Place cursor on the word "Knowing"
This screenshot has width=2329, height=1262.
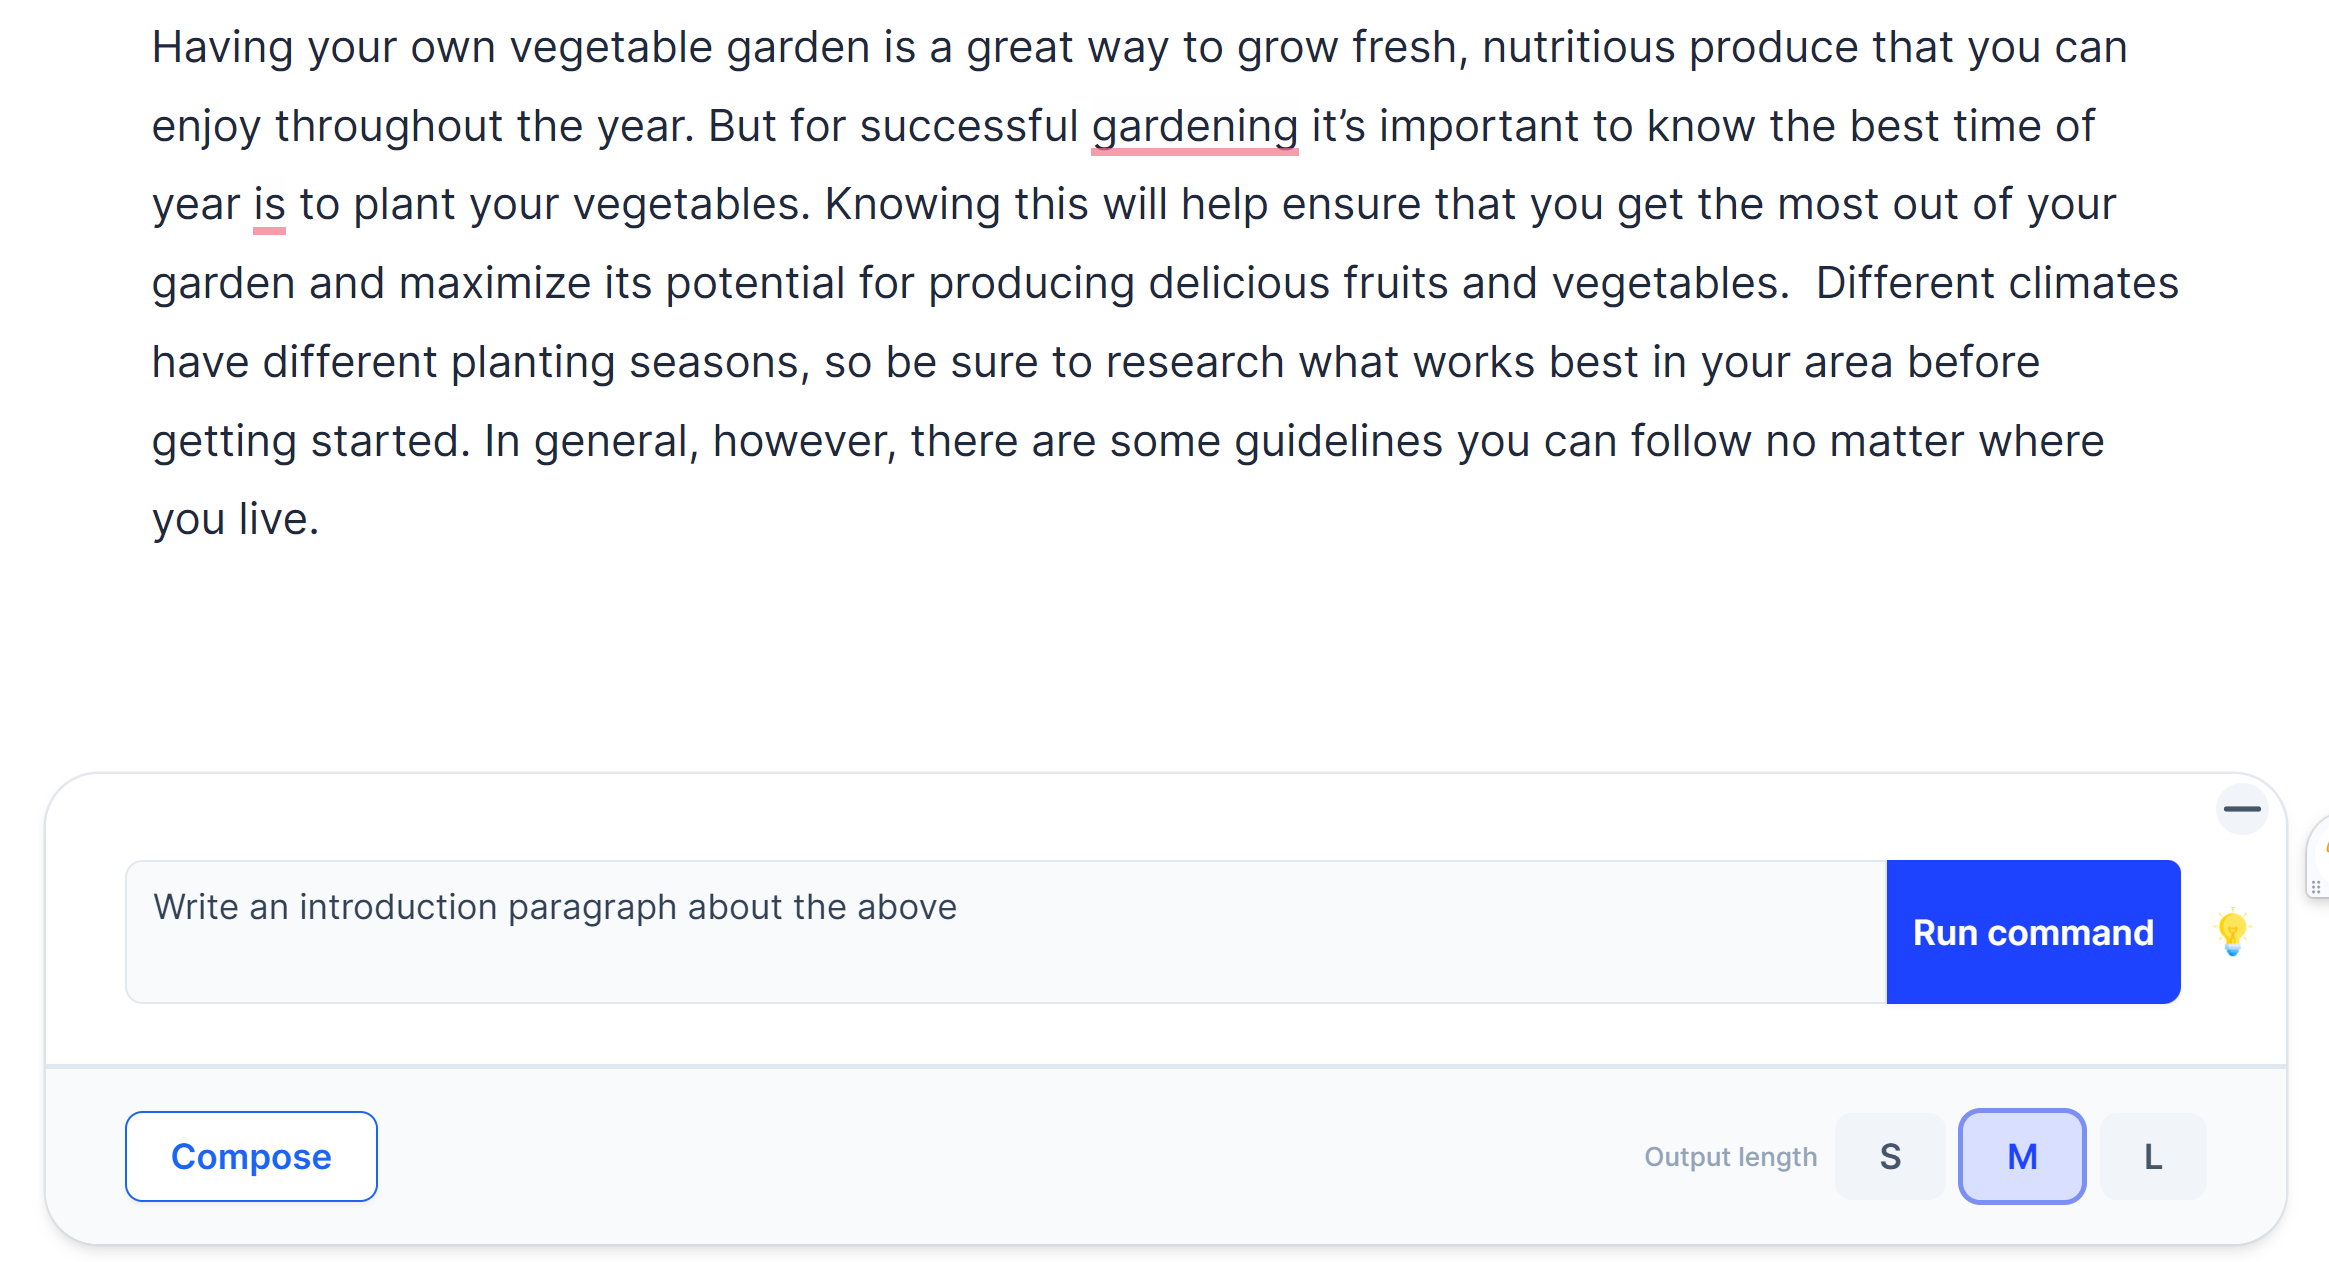click(x=912, y=205)
